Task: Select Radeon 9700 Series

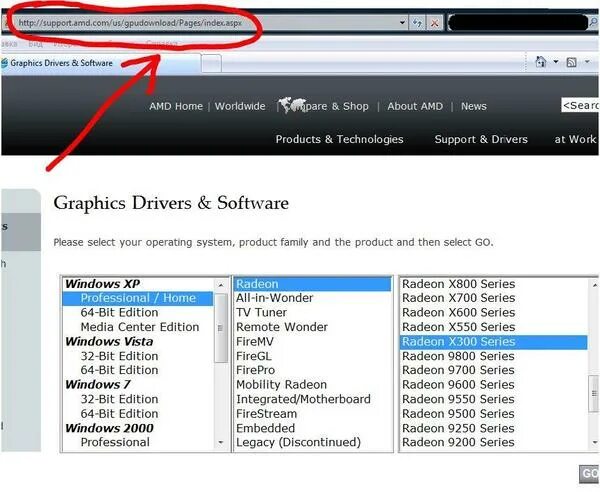Action: 494,370
